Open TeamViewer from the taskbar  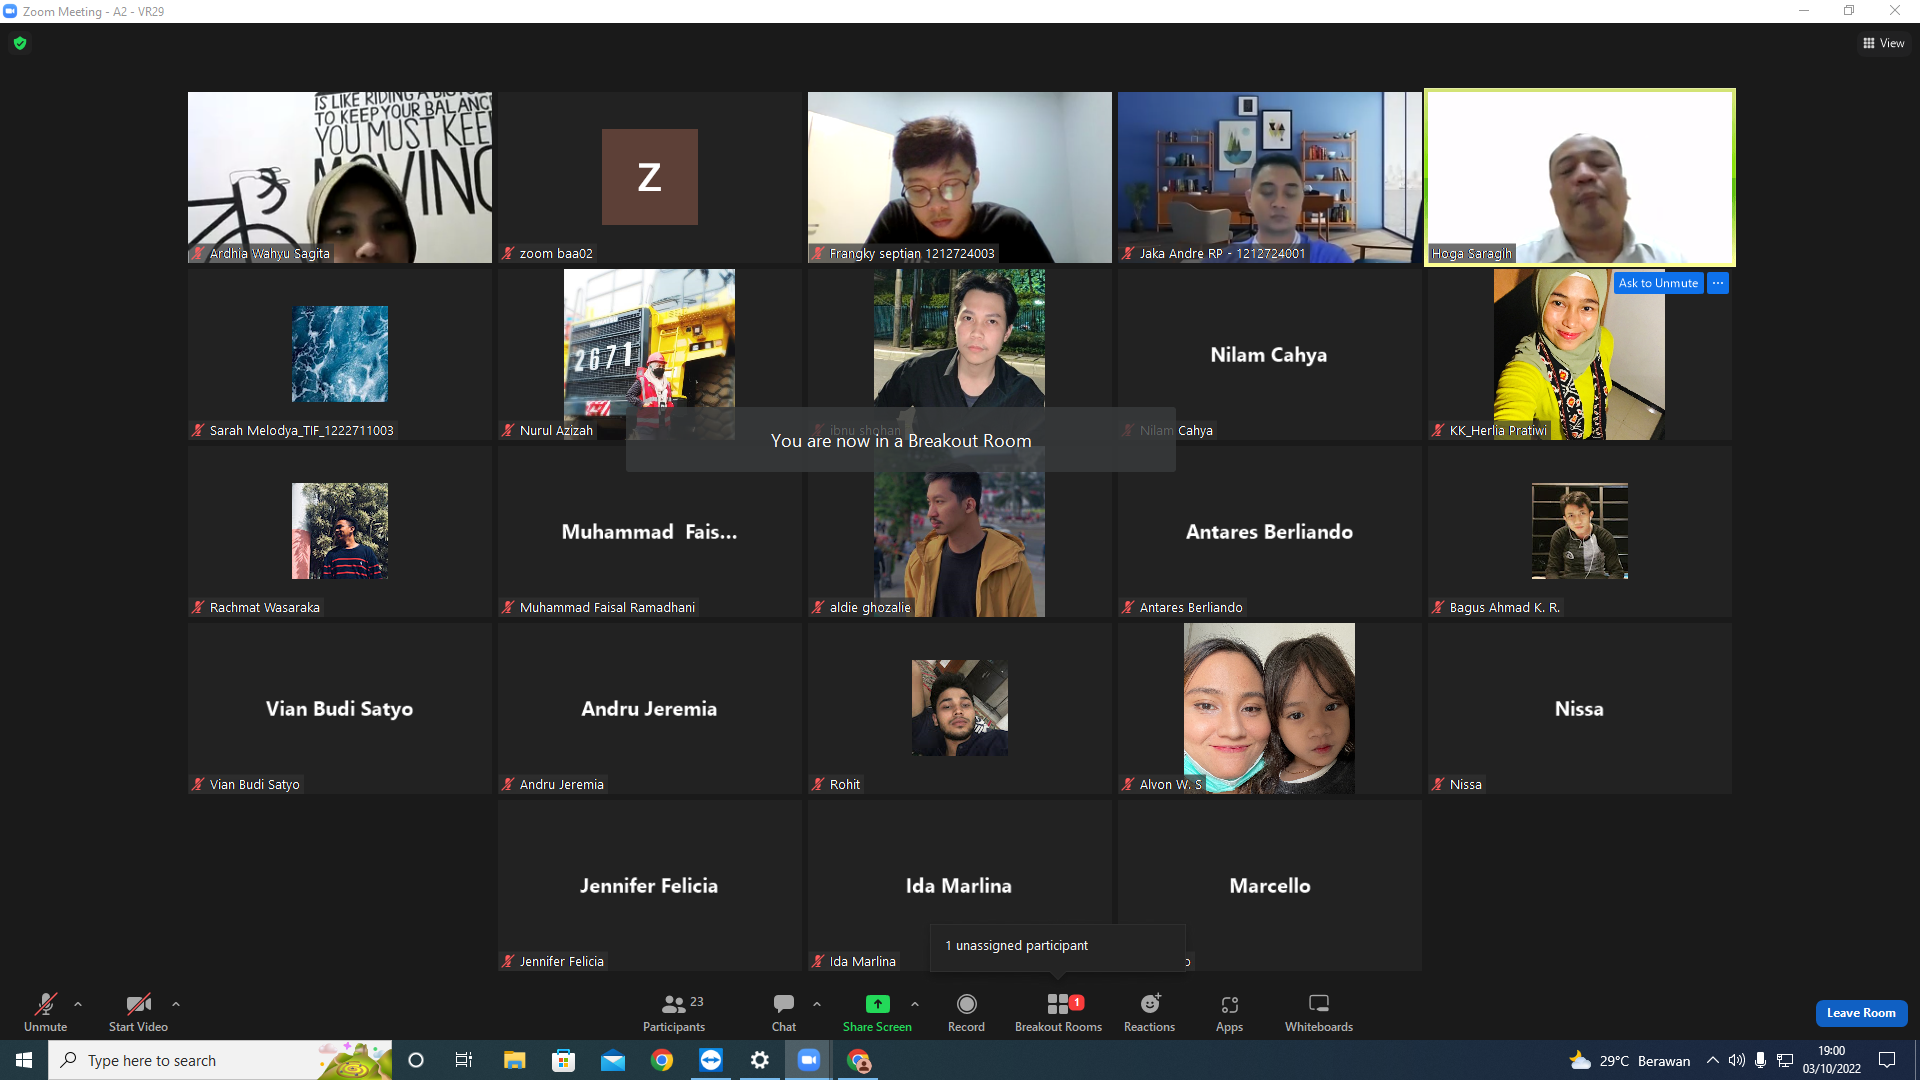click(710, 1060)
